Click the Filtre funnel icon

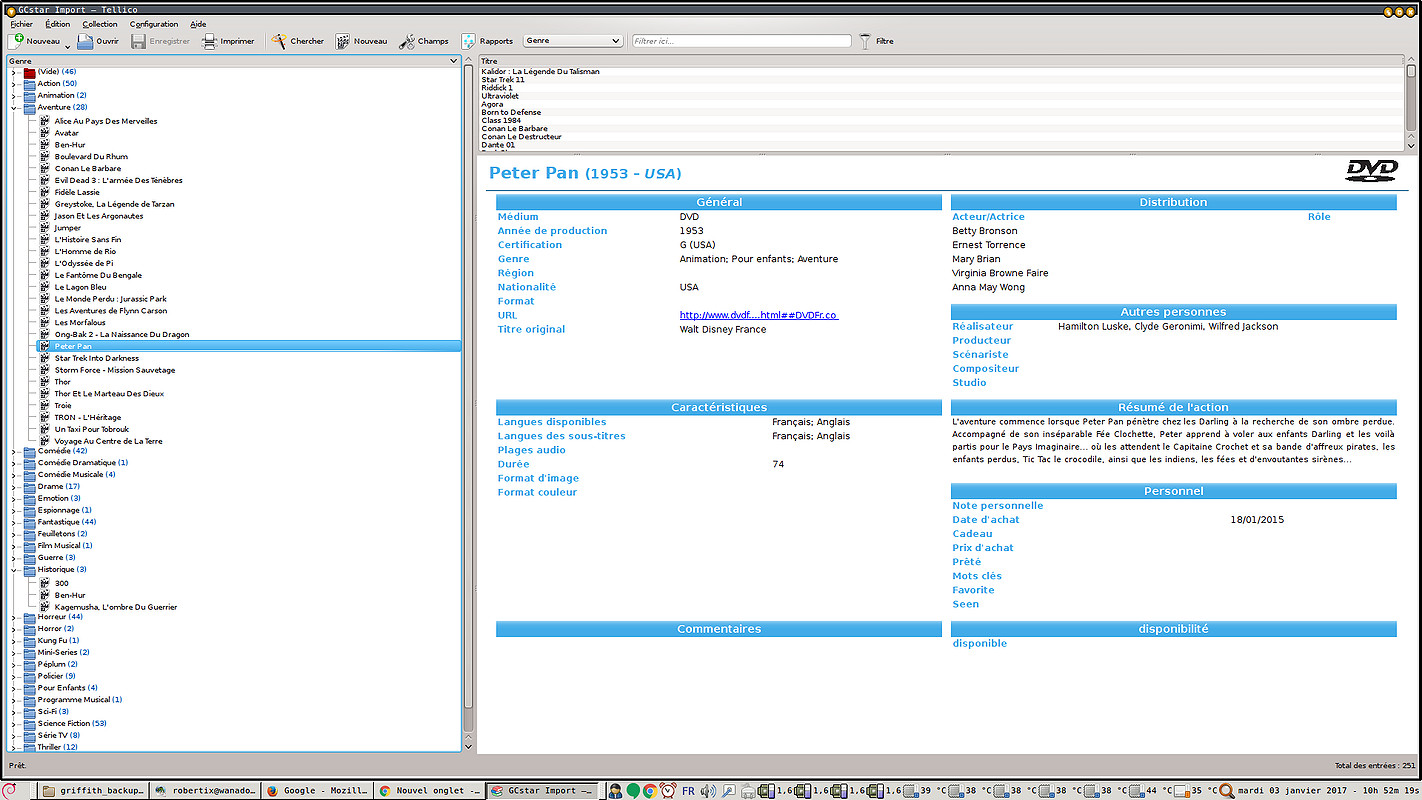click(x=866, y=41)
